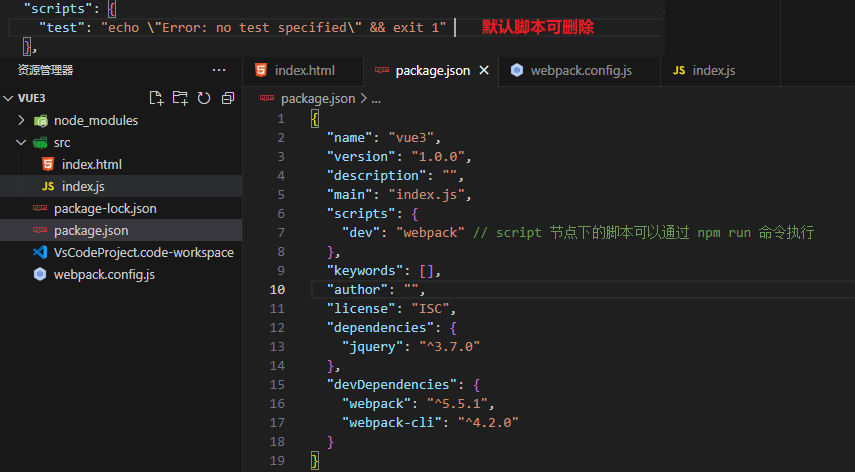The height and width of the screenshot is (472, 855).
Task: Click HTML5 icon beside index.html in tree
Action: click(48, 164)
